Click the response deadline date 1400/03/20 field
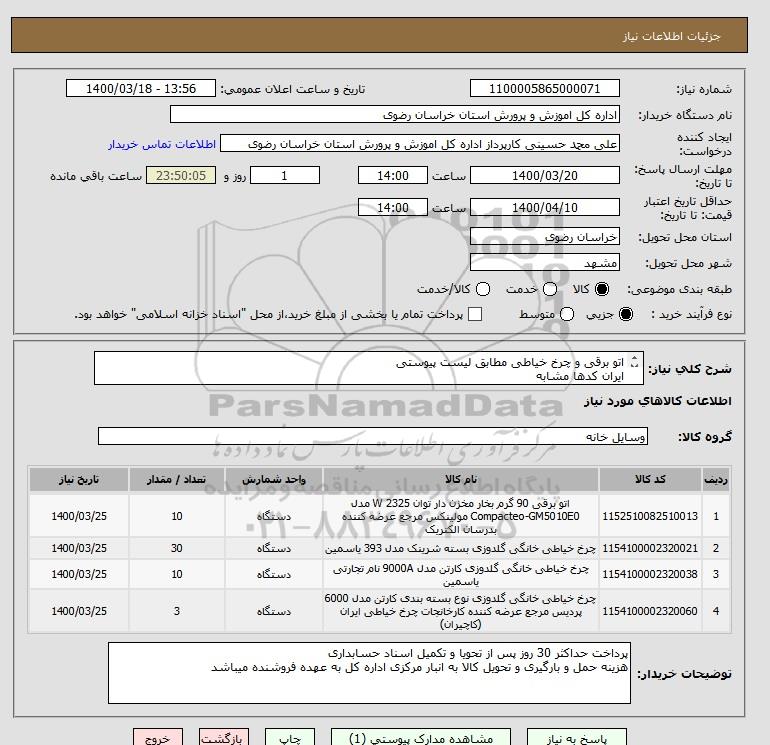This screenshot has width=770, height=745. click(x=545, y=176)
